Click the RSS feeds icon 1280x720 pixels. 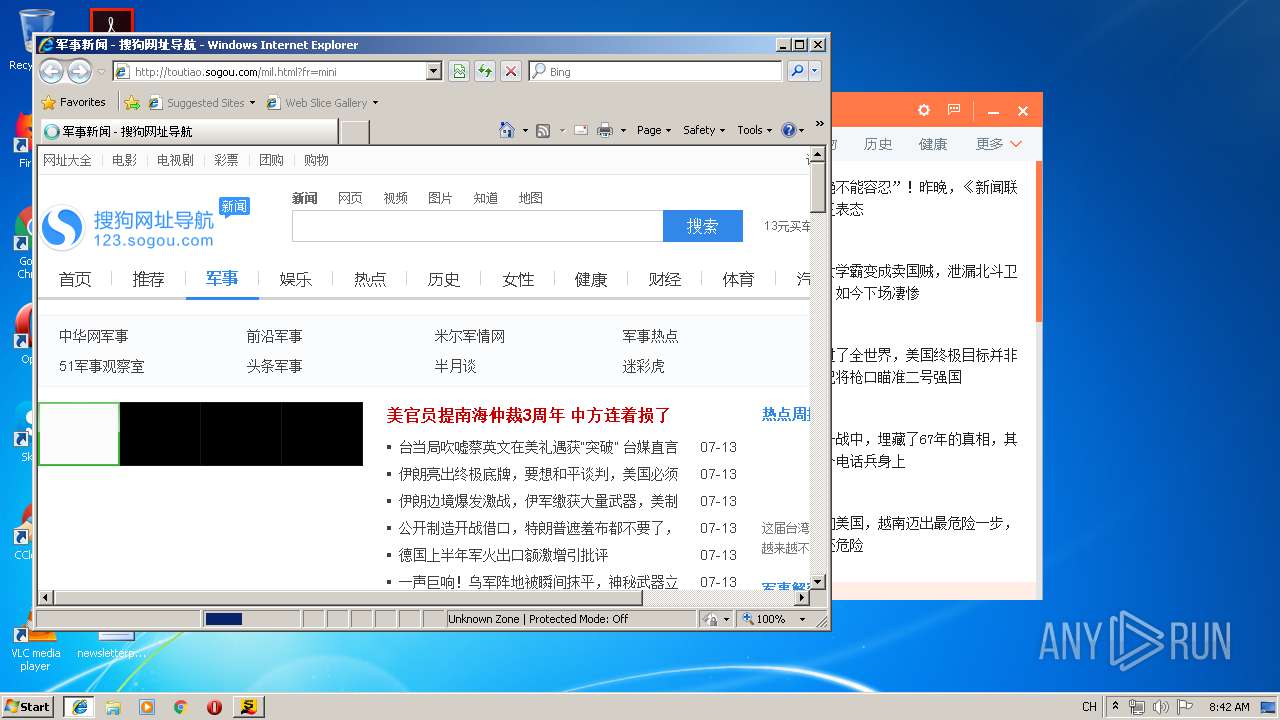(x=543, y=130)
